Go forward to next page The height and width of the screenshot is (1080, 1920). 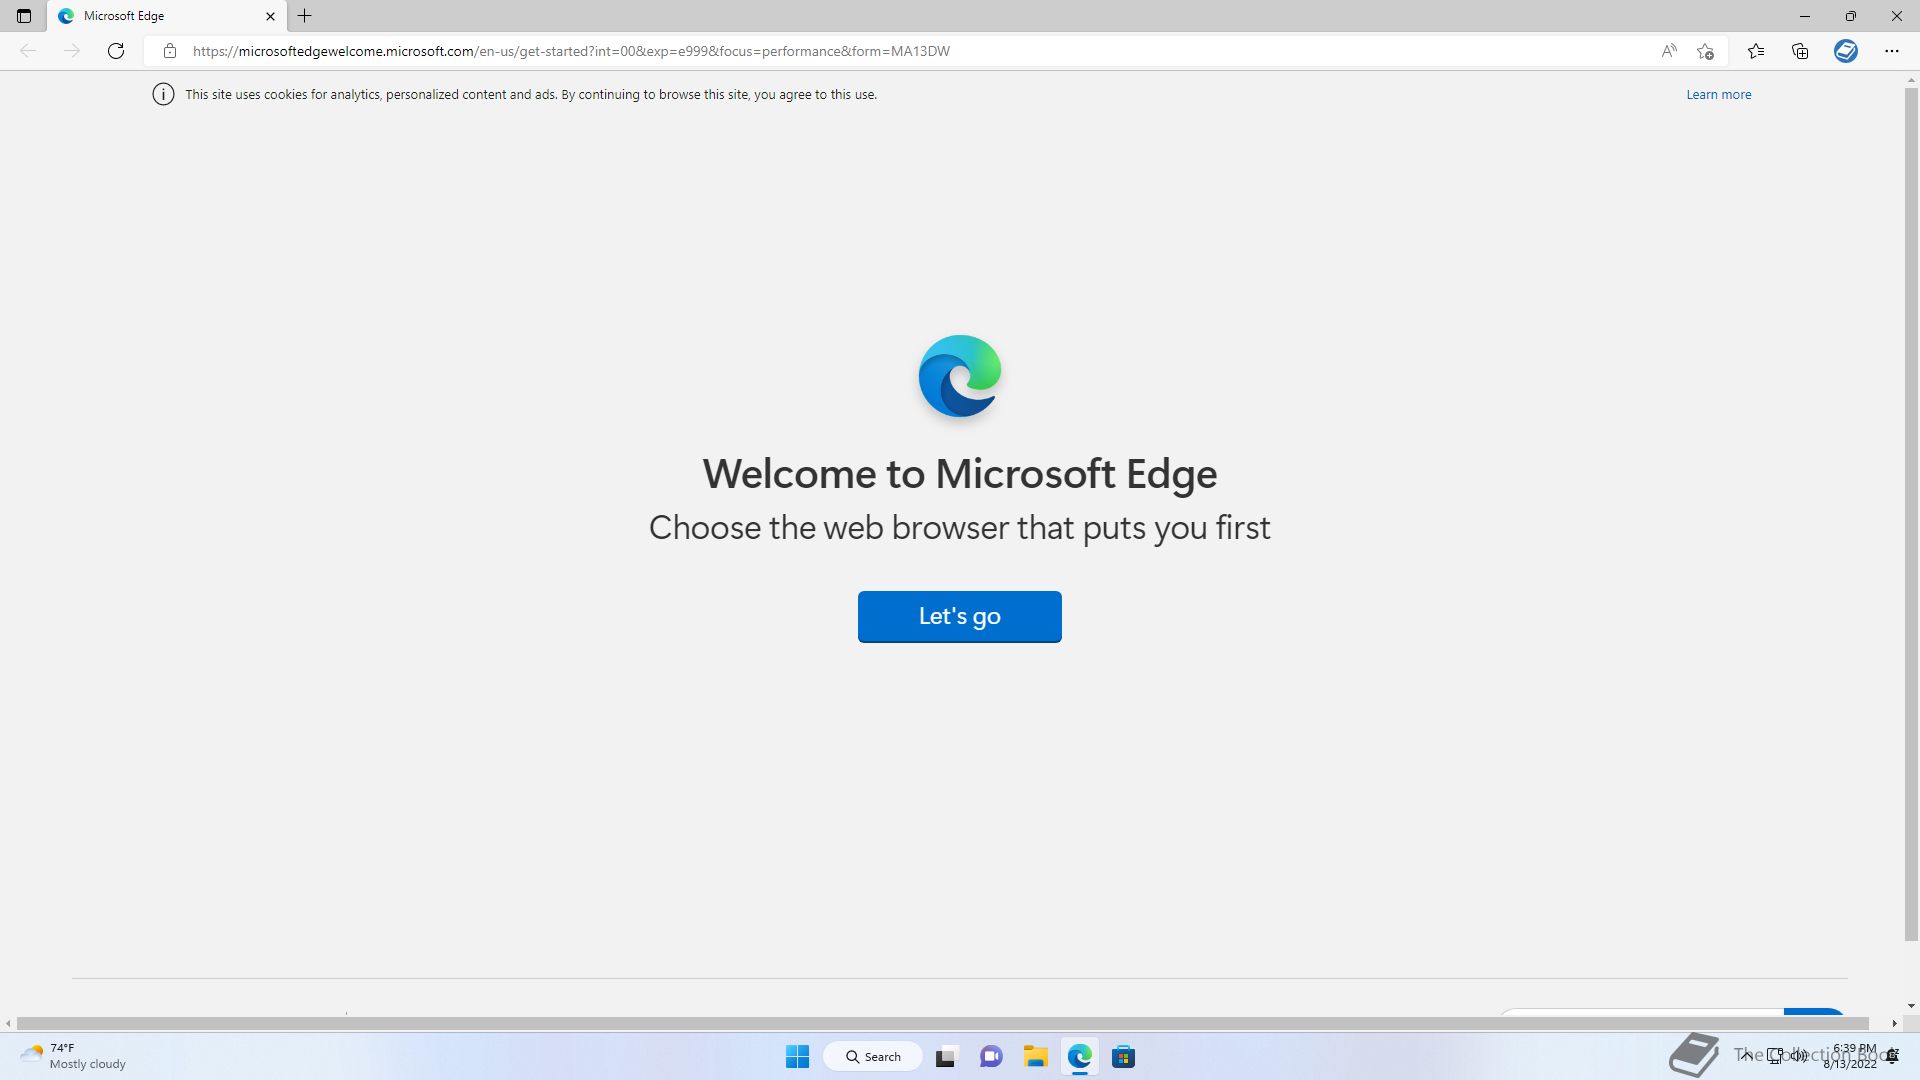point(72,51)
